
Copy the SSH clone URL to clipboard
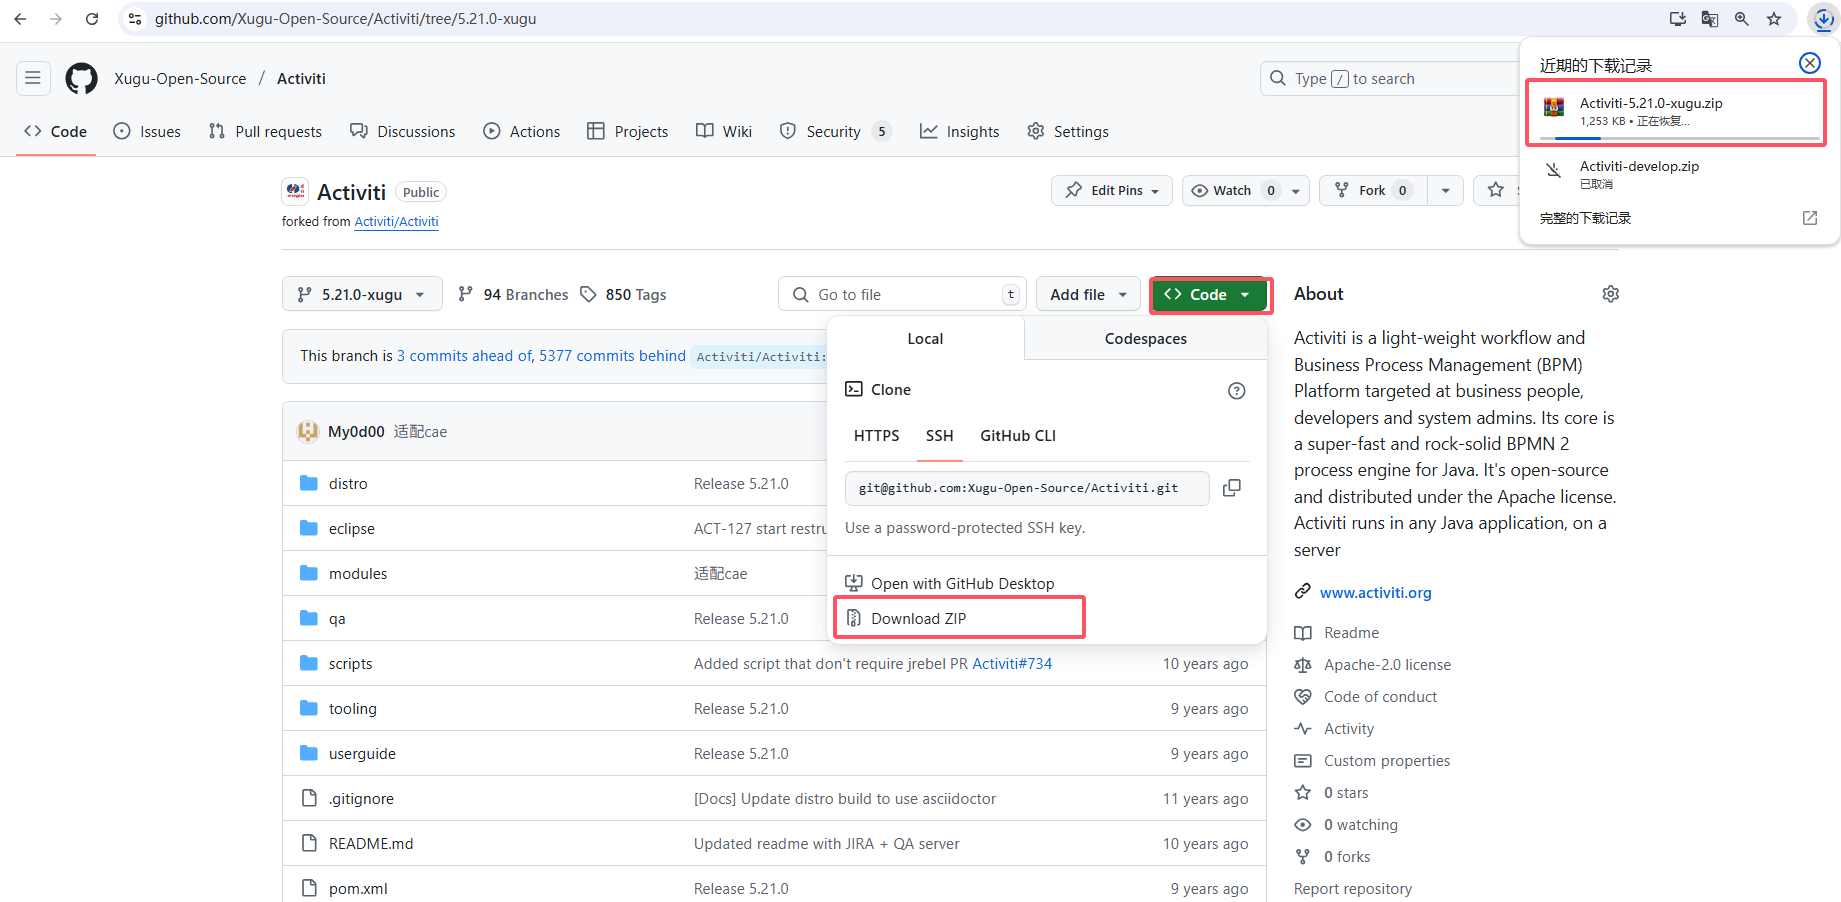click(1232, 488)
